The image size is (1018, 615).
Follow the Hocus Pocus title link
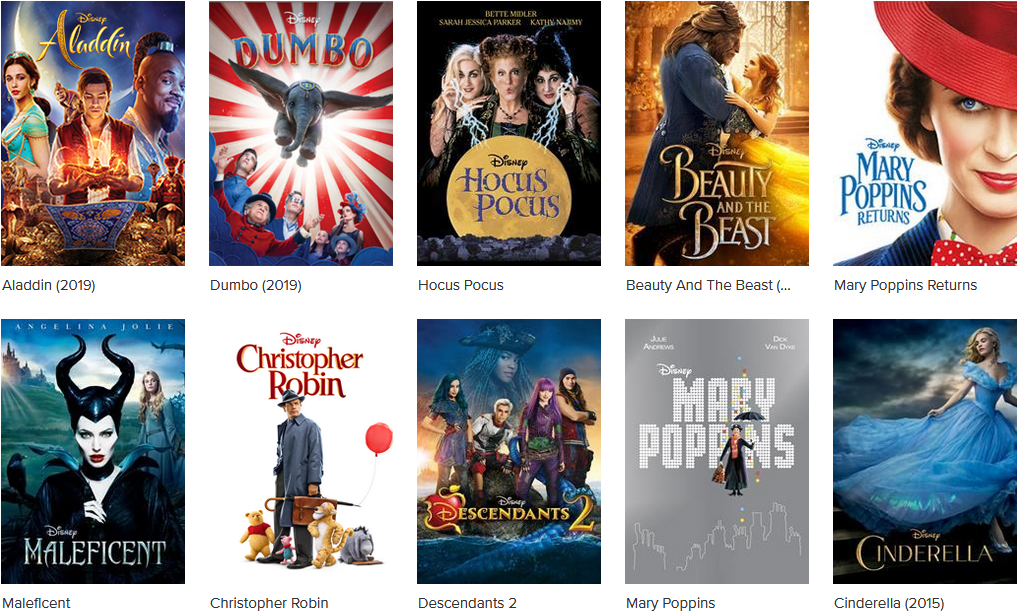[x=461, y=285]
